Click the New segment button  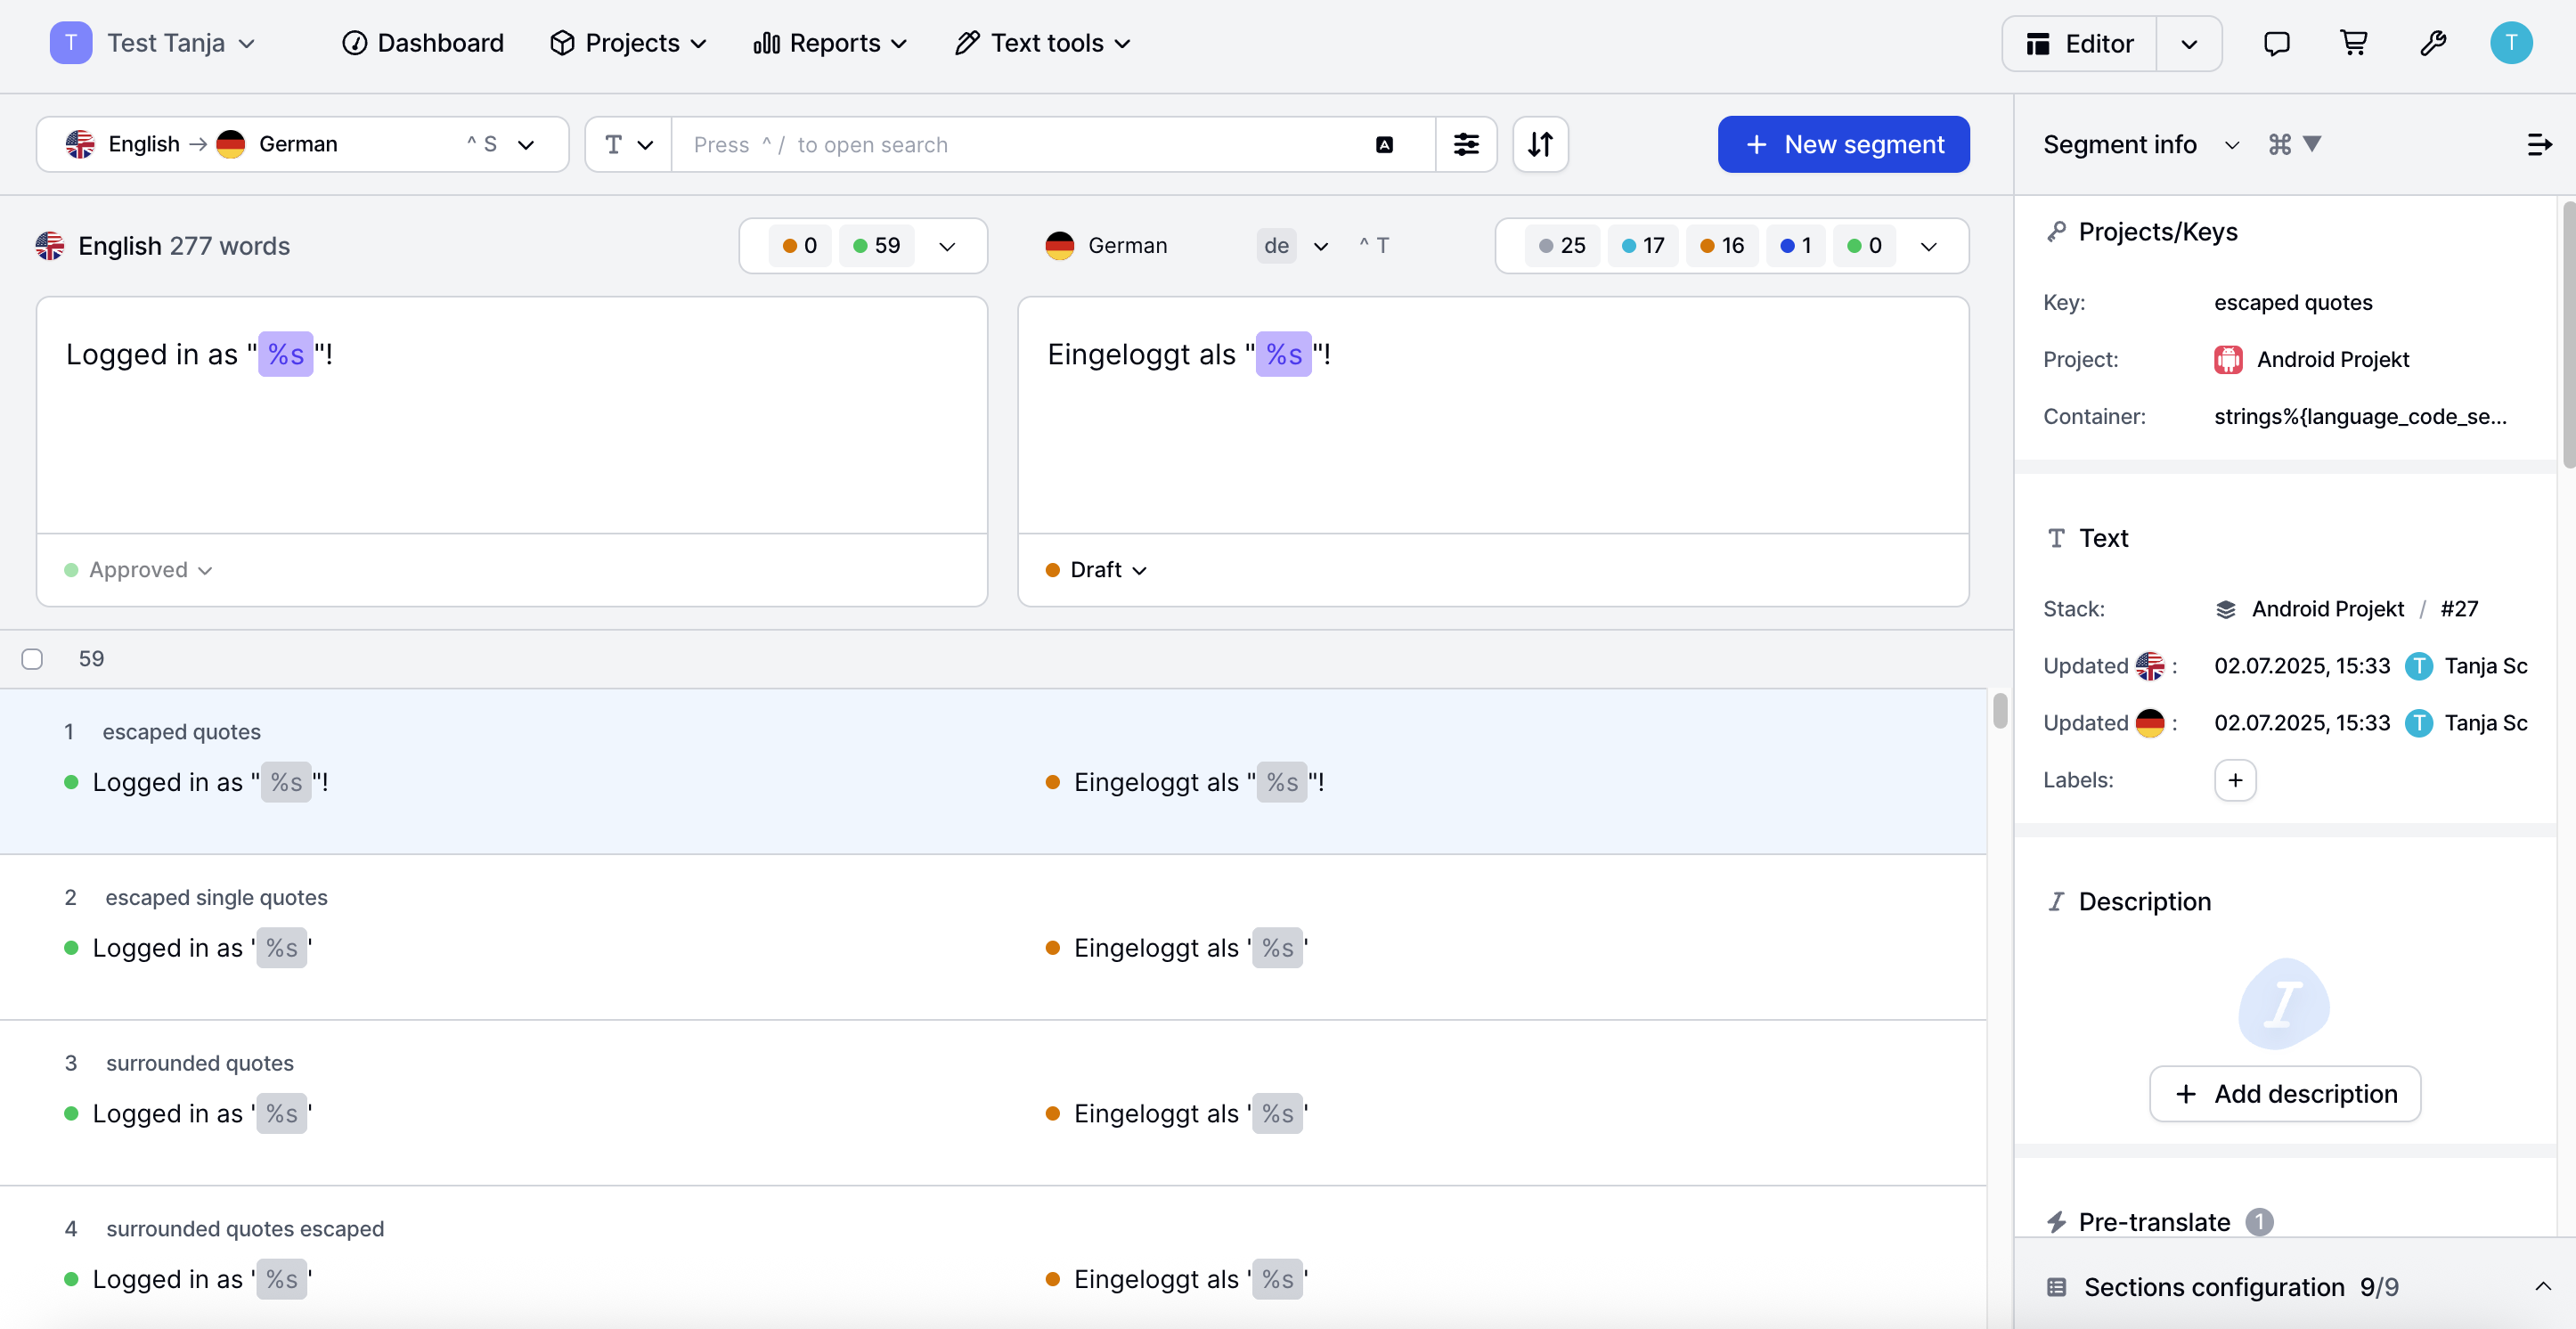(1843, 144)
